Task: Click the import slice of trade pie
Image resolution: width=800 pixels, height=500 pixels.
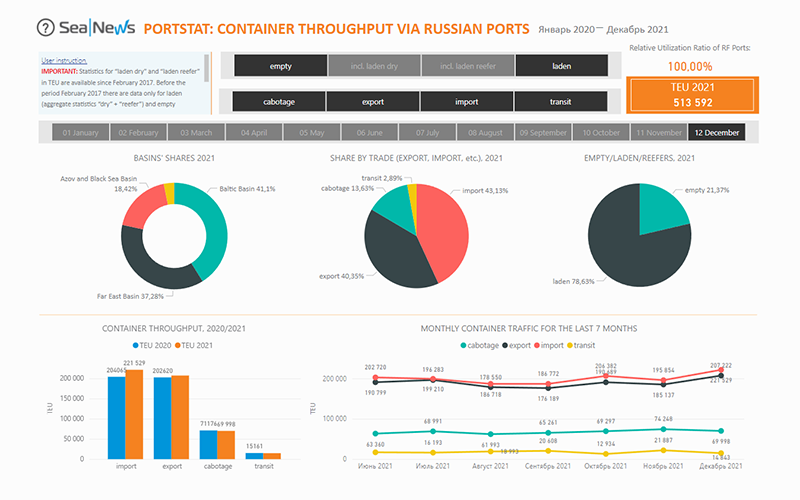Action: (x=443, y=232)
